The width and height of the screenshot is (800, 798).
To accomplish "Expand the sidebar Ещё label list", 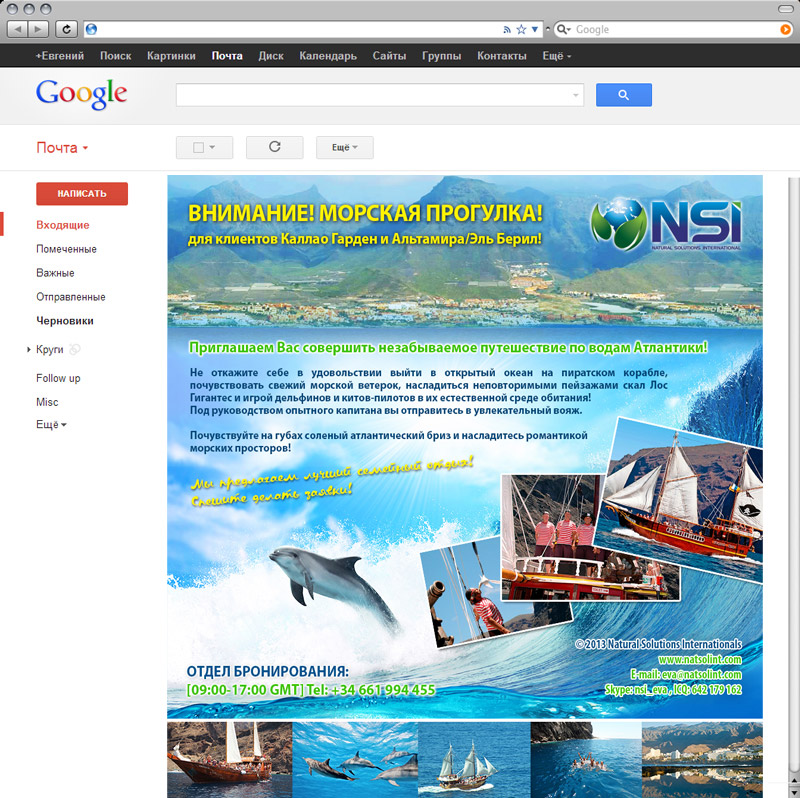I will pyautogui.click(x=51, y=425).
